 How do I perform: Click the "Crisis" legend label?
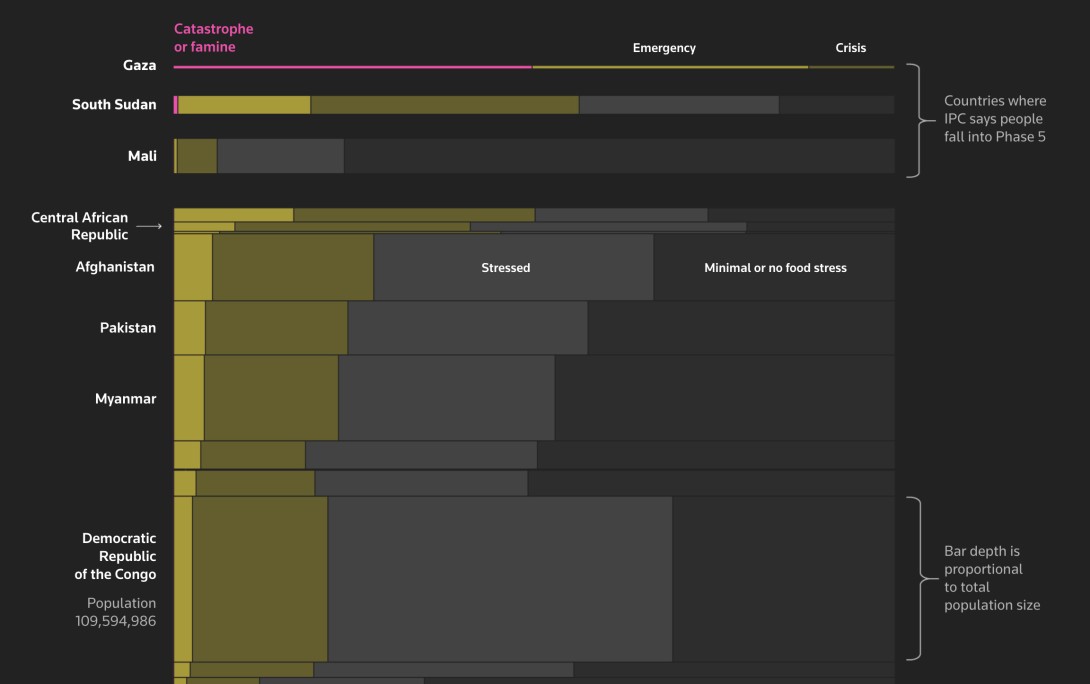click(x=850, y=48)
